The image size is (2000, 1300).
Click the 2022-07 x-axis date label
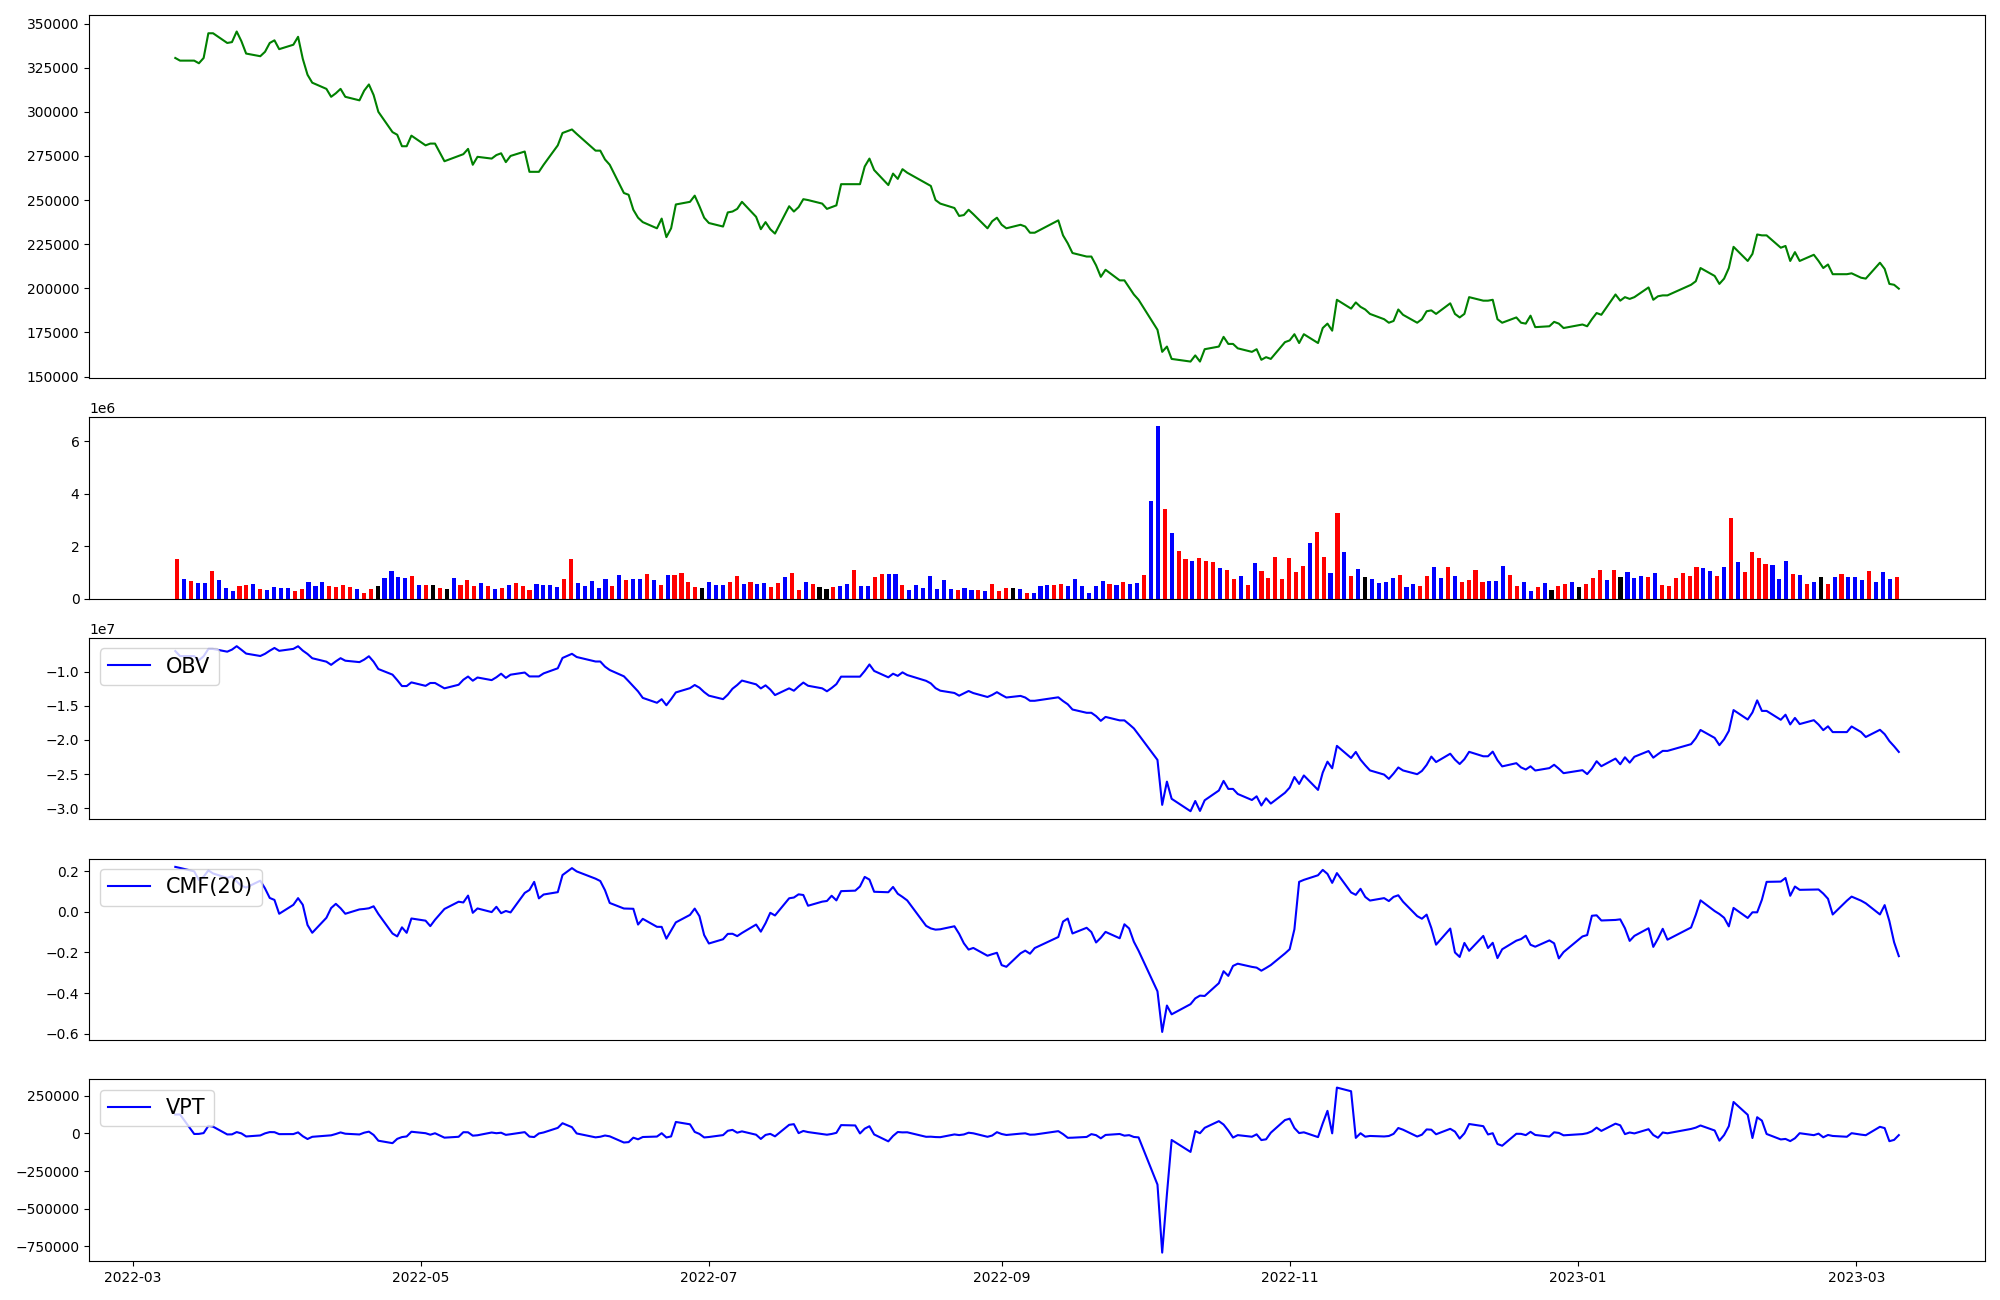(x=709, y=1277)
